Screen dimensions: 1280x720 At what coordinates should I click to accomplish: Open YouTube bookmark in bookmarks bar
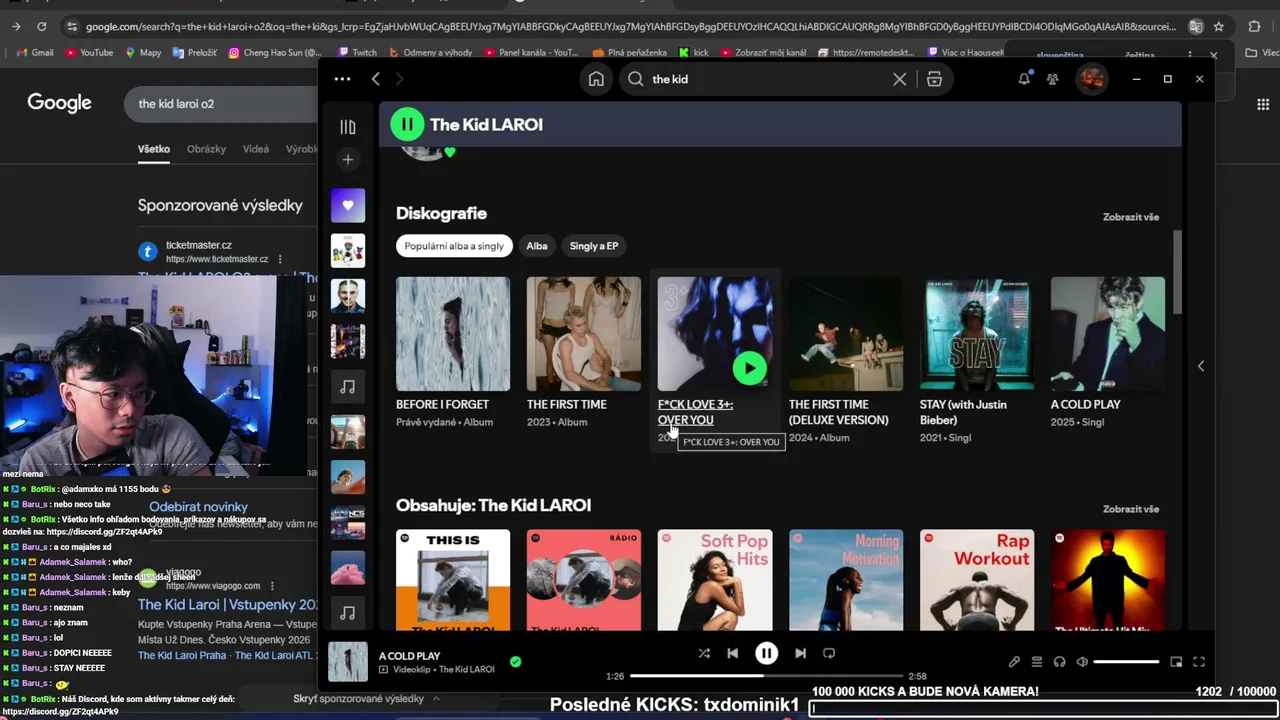point(89,52)
